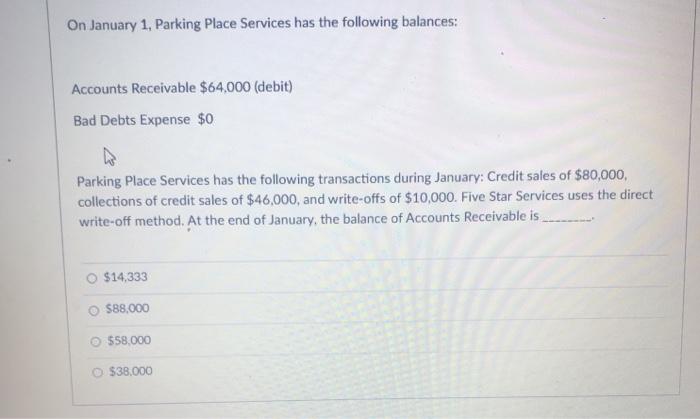Click the blank line after 'Accounts Receivable is'
The image size is (700, 419).
(x=567, y=218)
